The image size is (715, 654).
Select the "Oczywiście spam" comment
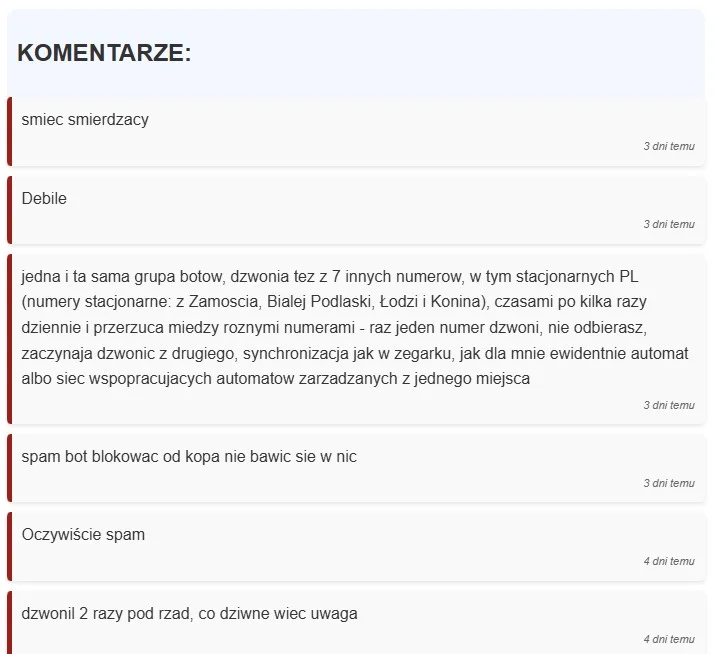(x=83, y=535)
